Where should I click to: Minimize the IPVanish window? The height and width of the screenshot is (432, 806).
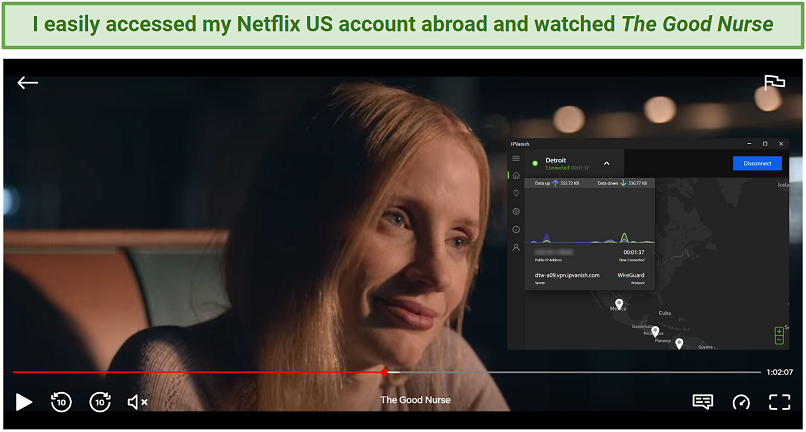coord(749,143)
